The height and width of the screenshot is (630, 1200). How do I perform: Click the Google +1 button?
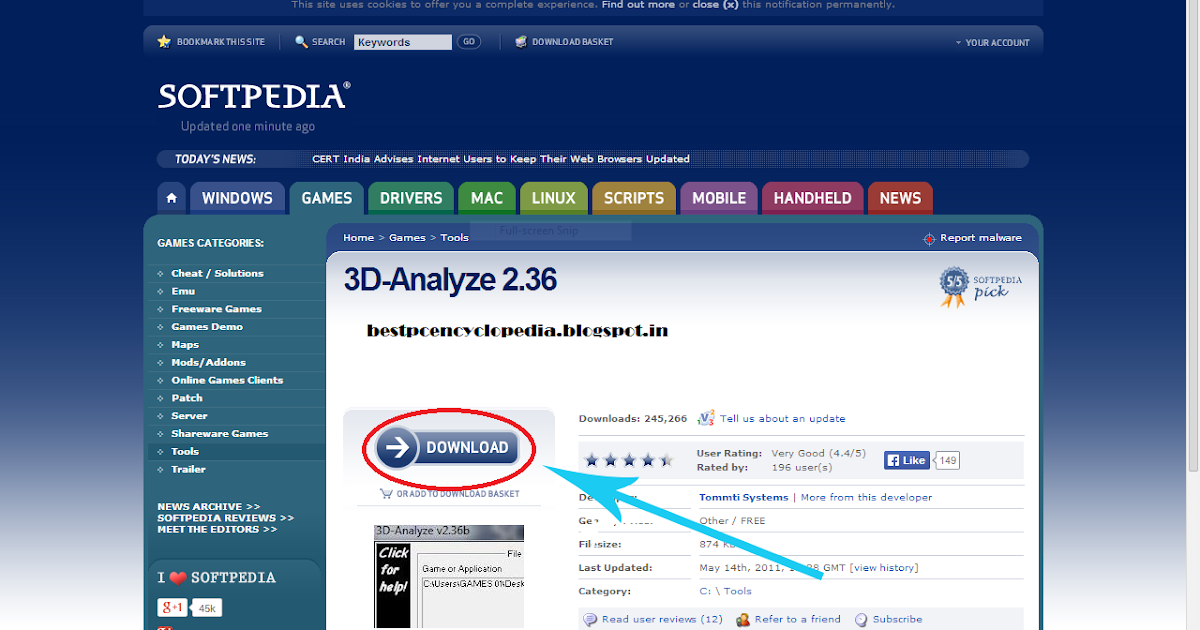(172, 608)
